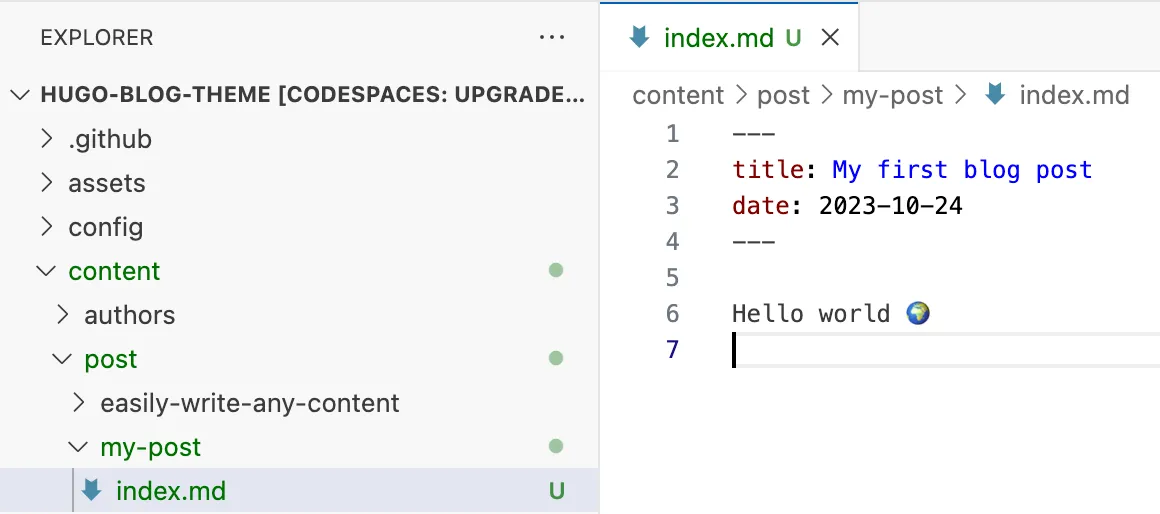This screenshot has width=1160, height=514.
Task: Open easily-write-any-content folder
Action: point(249,403)
